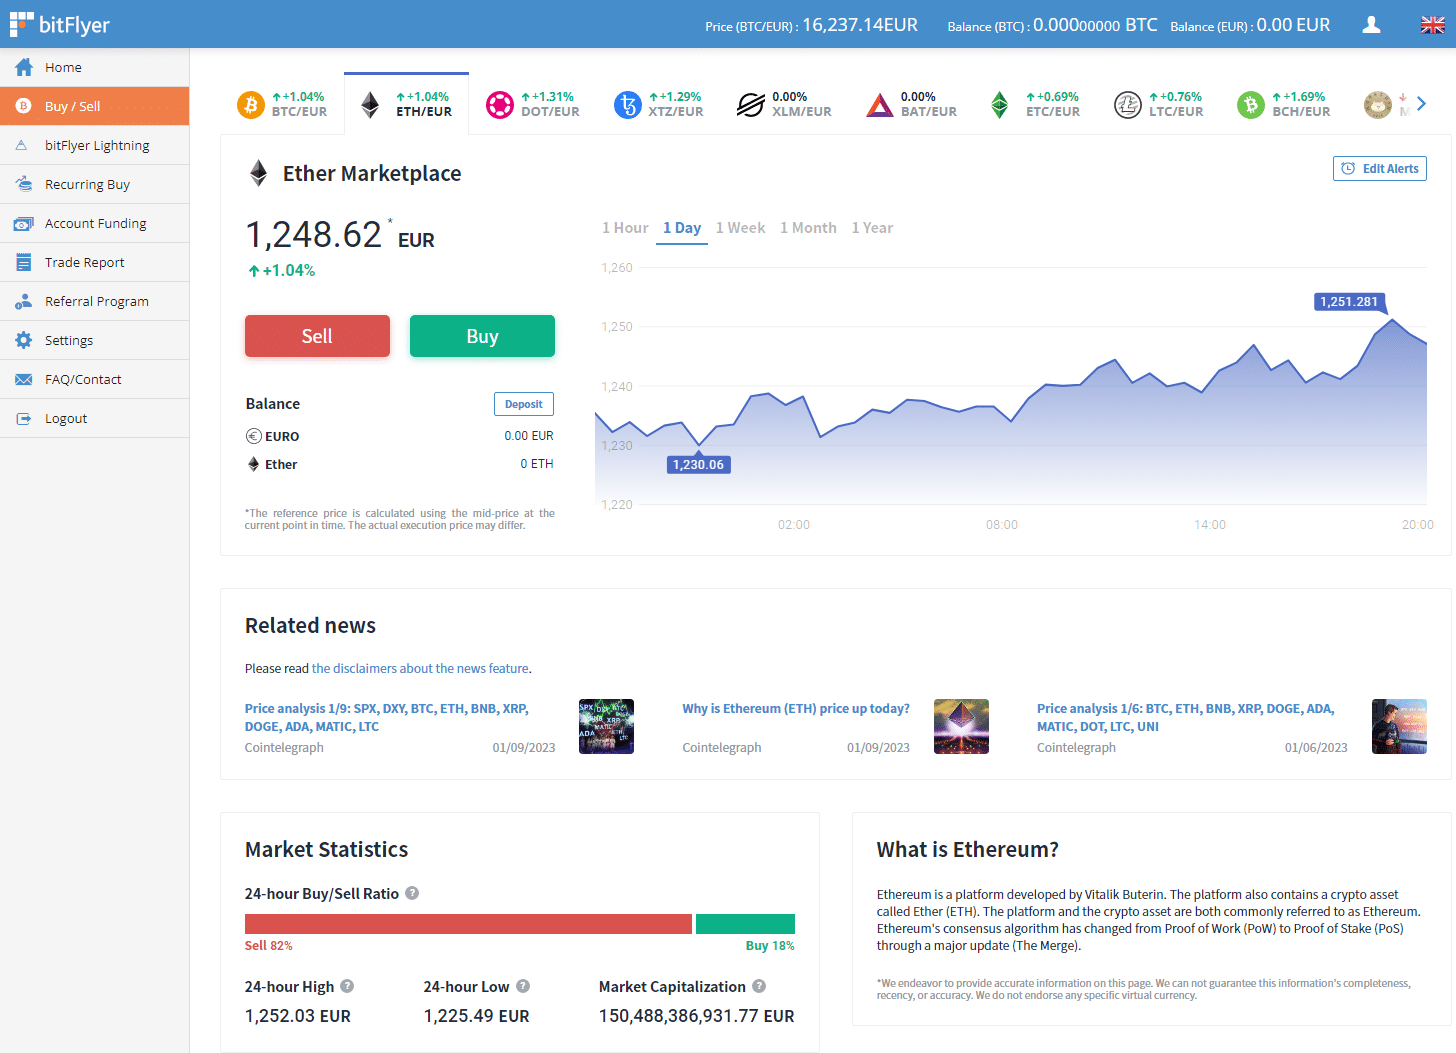The height and width of the screenshot is (1053, 1456).
Task: Open bitFlyer Lightning menu item
Action: [x=94, y=145]
